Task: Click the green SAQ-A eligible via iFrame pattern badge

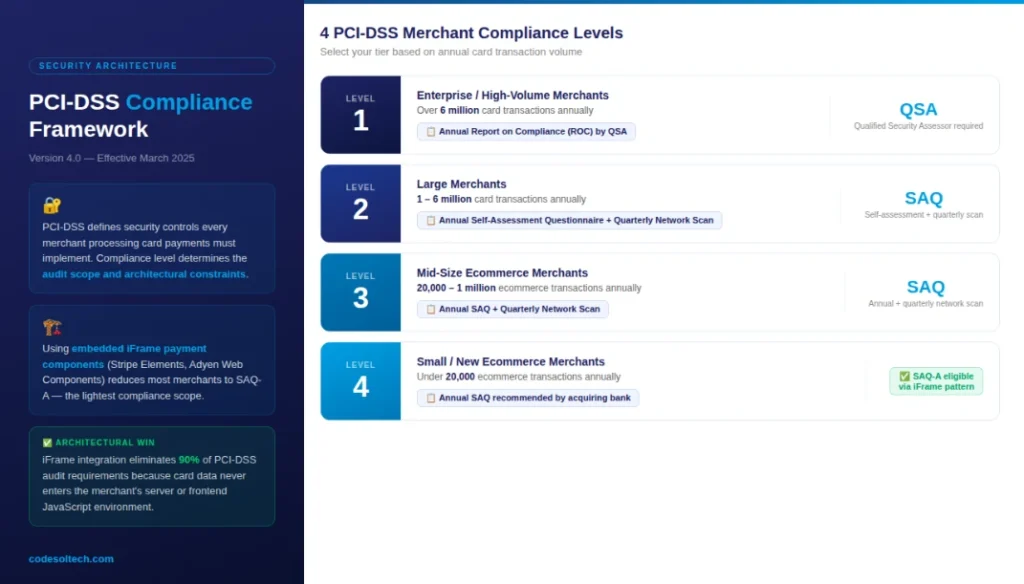Action: click(936, 381)
